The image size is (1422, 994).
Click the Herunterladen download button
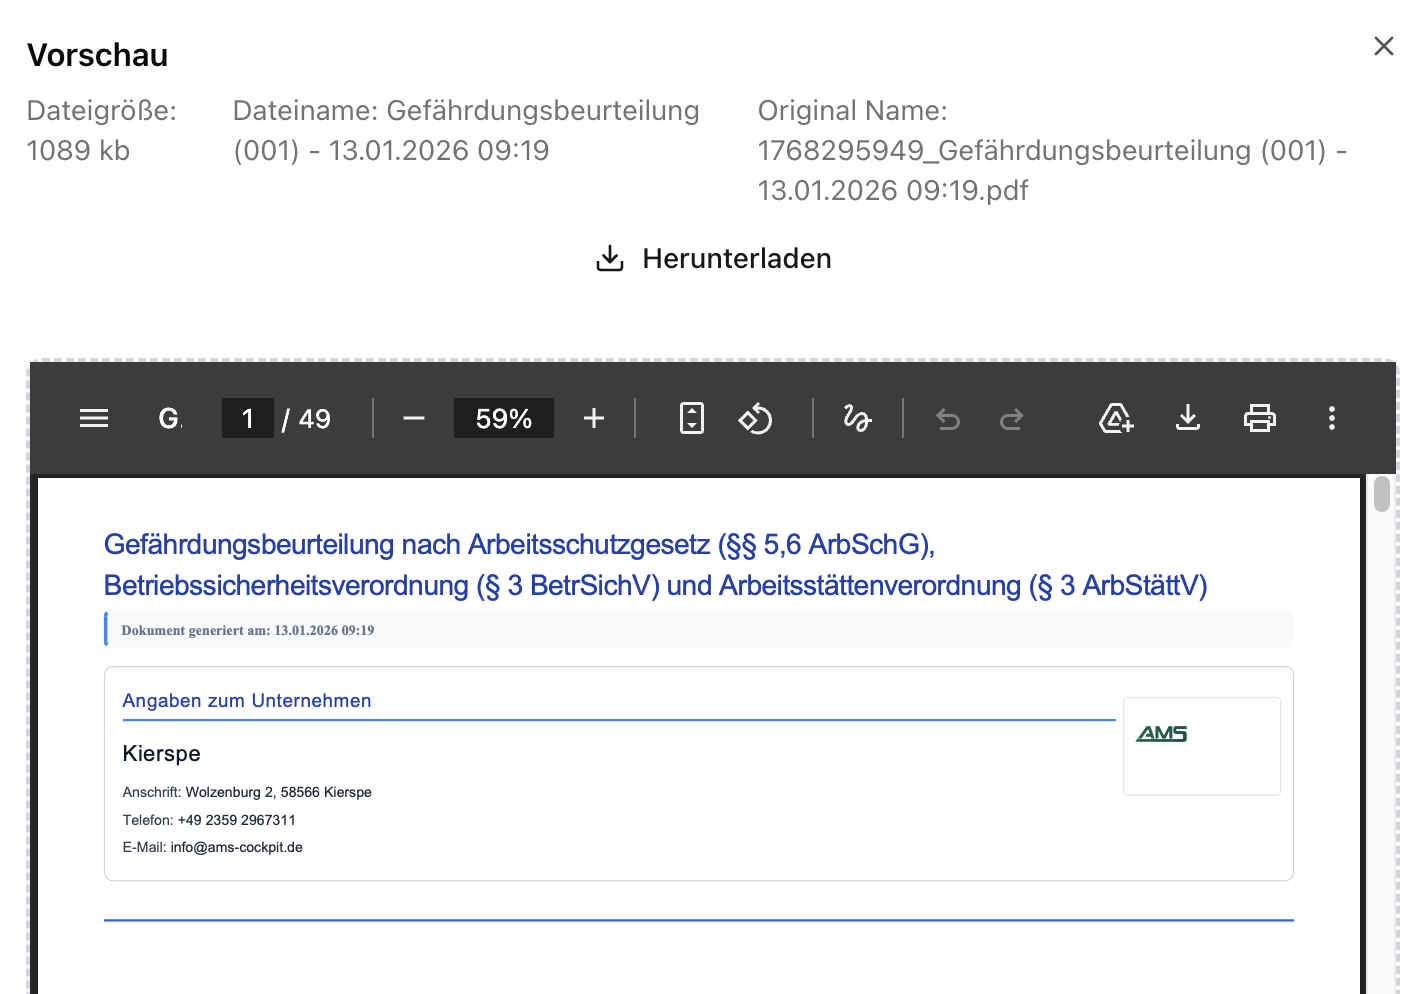pos(712,258)
